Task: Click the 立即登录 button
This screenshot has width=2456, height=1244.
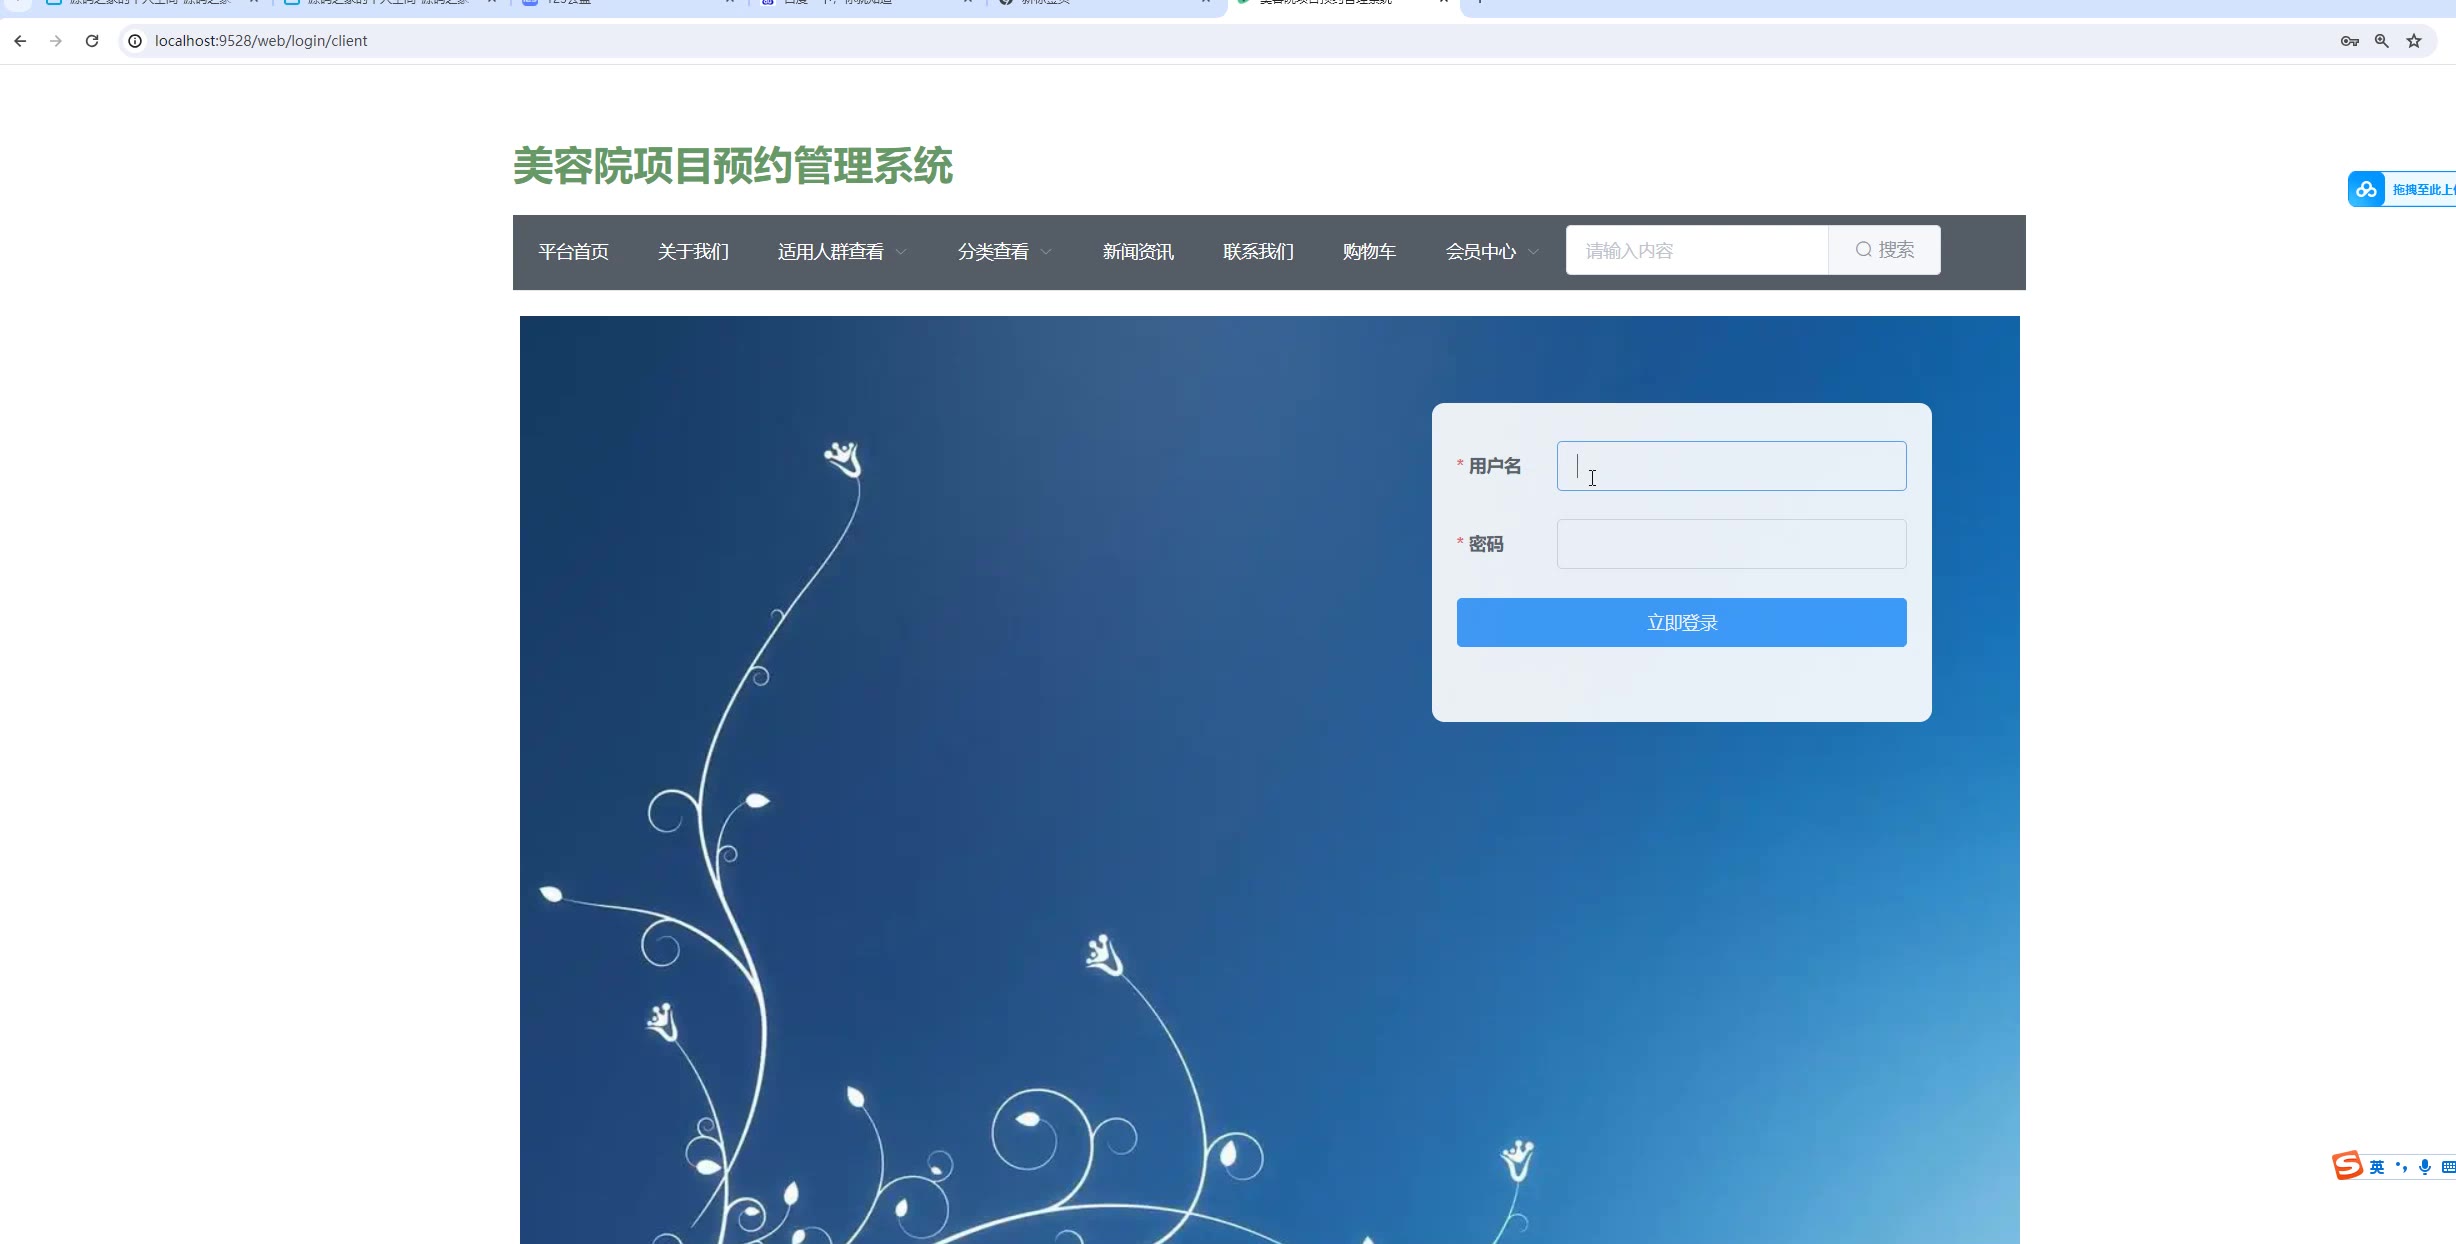Action: (x=1681, y=623)
